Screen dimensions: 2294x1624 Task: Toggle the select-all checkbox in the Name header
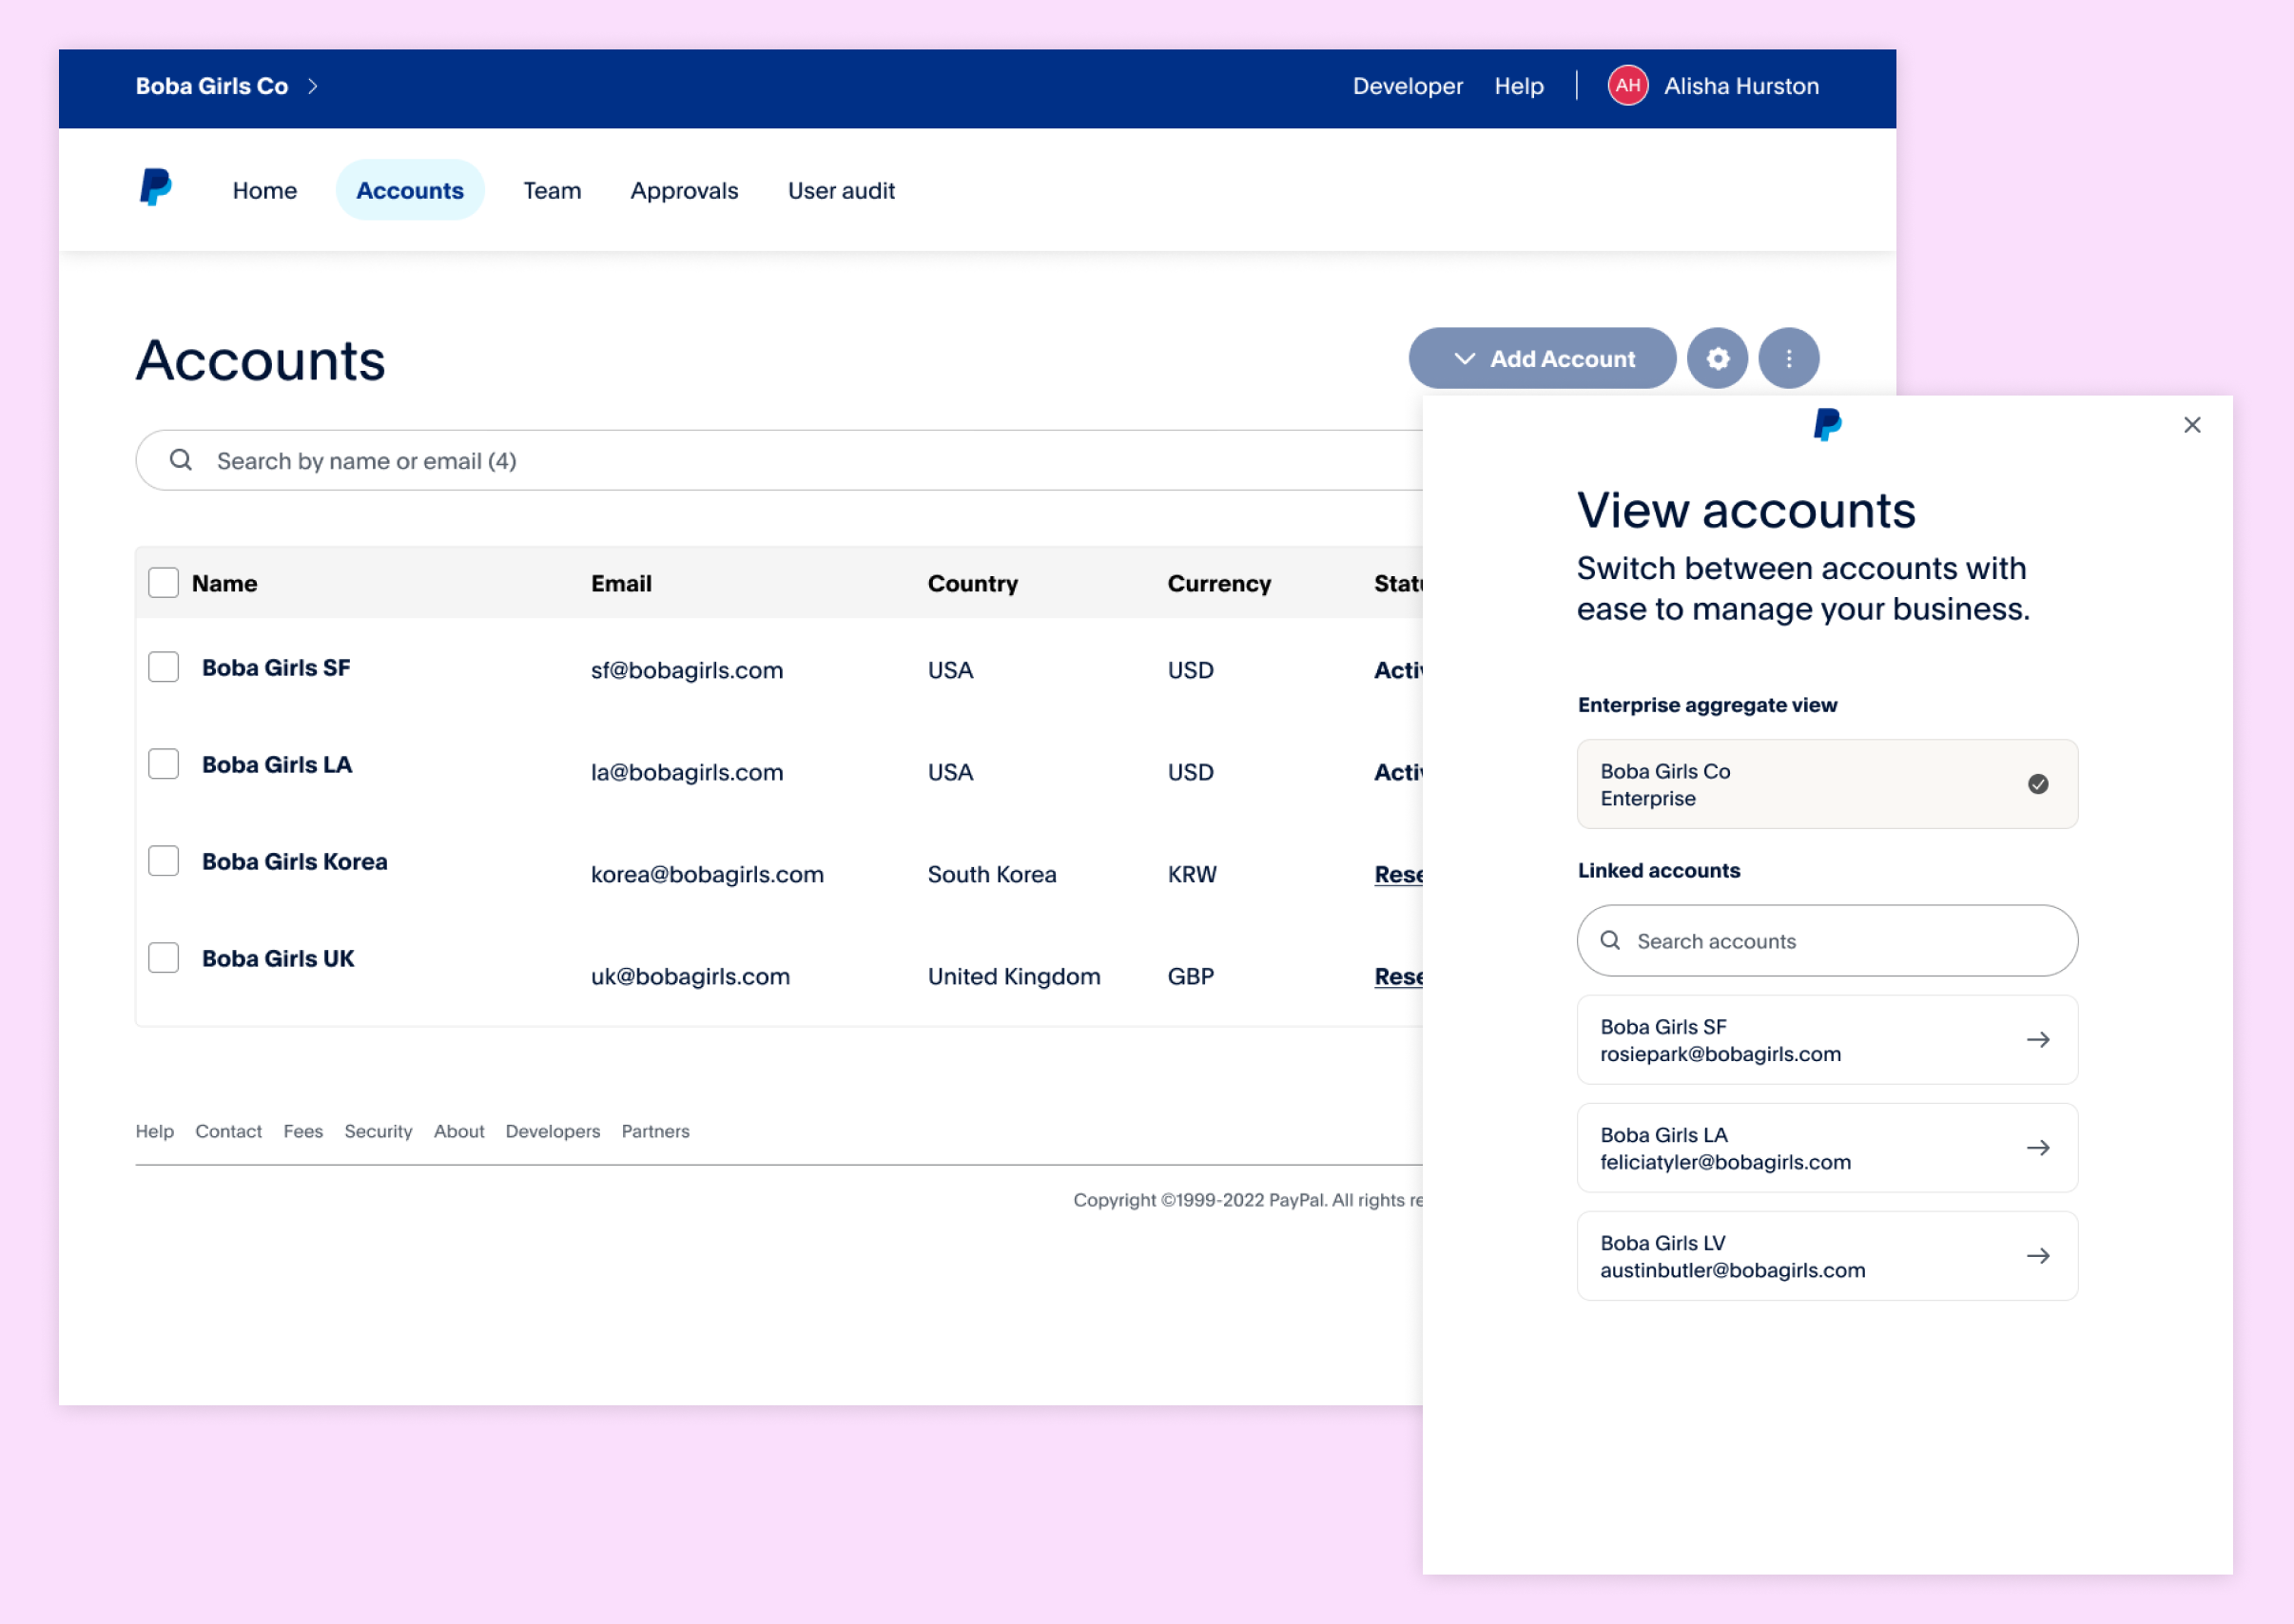tap(163, 583)
